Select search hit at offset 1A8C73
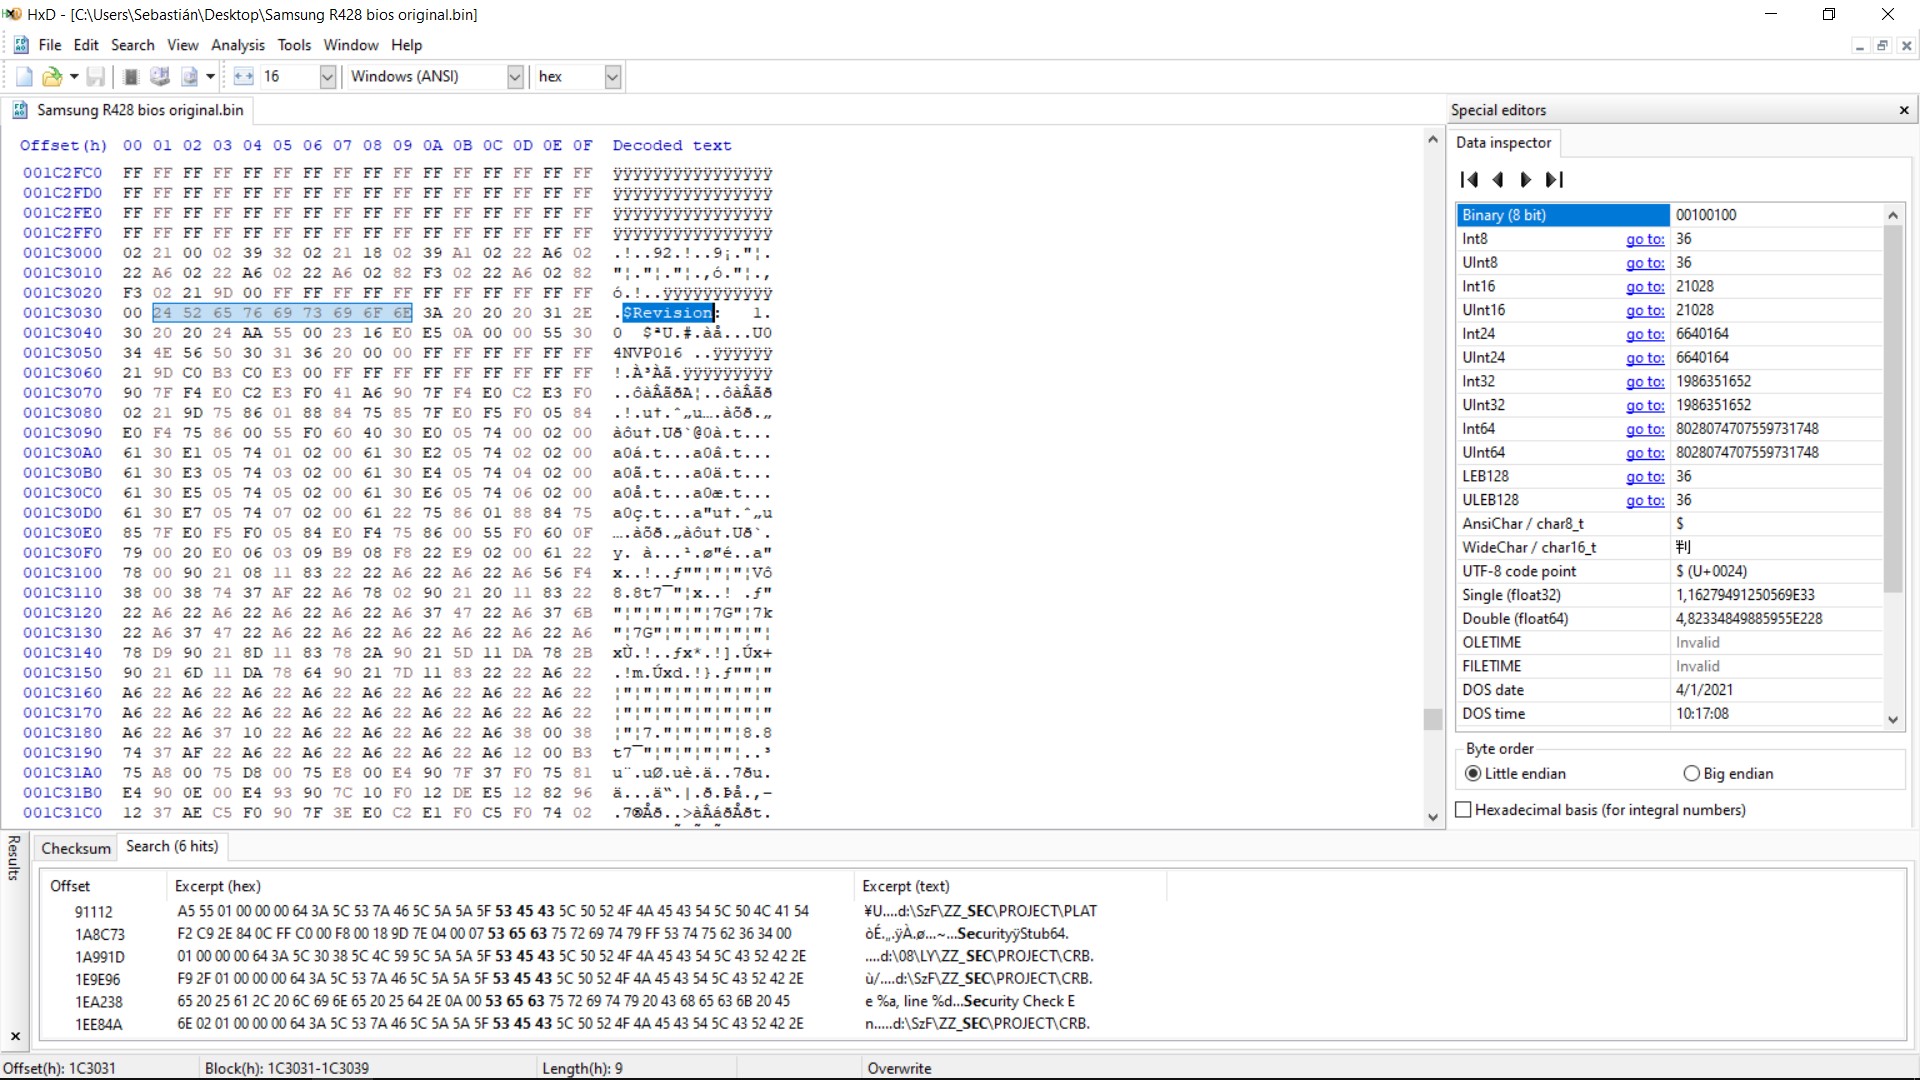This screenshot has height=1080, width=1920. coord(100,934)
